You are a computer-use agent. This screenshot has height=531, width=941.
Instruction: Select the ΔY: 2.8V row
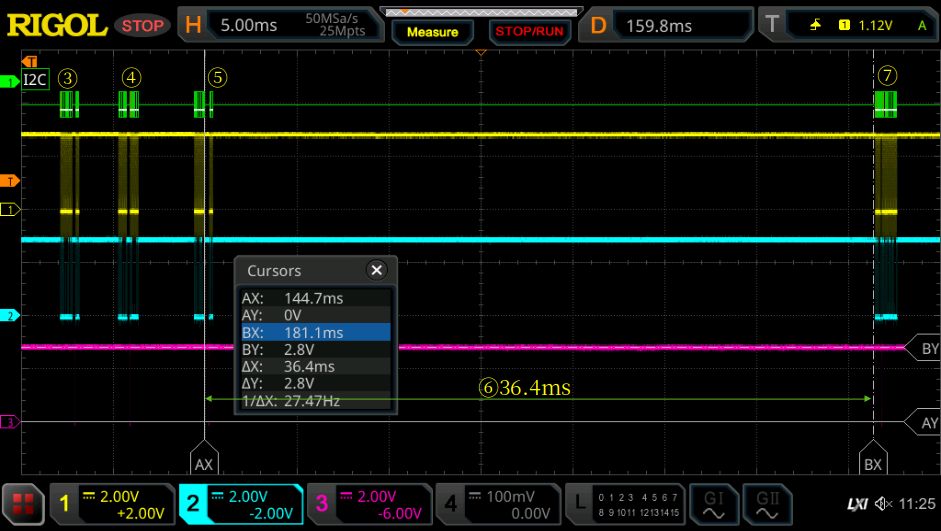tap(316, 383)
